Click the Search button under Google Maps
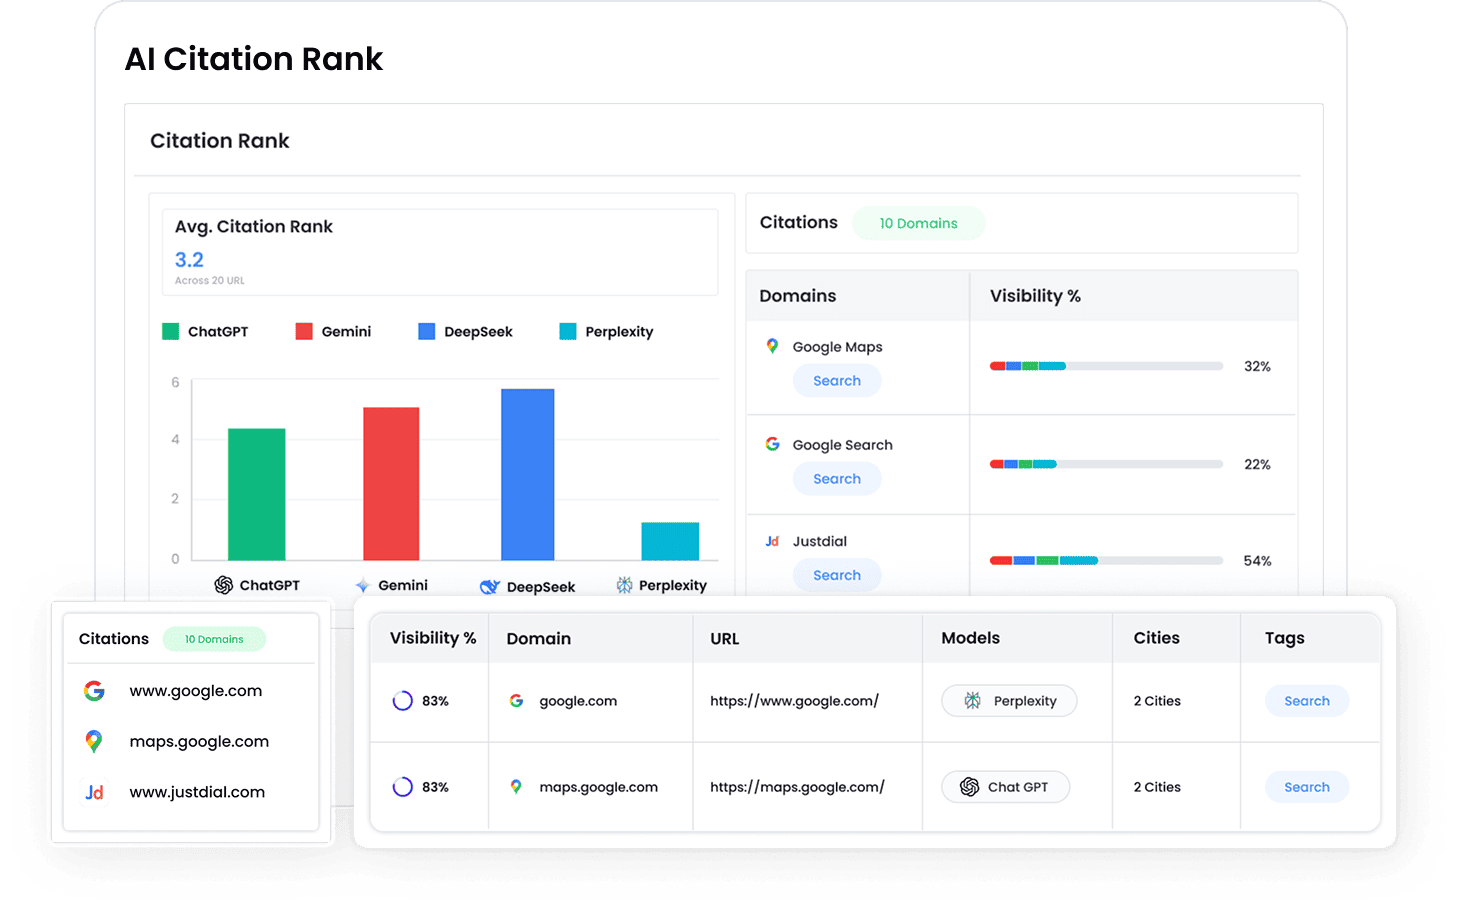The width and height of the screenshot is (1458, 910). pyautogui.click(x=837, y=381)
